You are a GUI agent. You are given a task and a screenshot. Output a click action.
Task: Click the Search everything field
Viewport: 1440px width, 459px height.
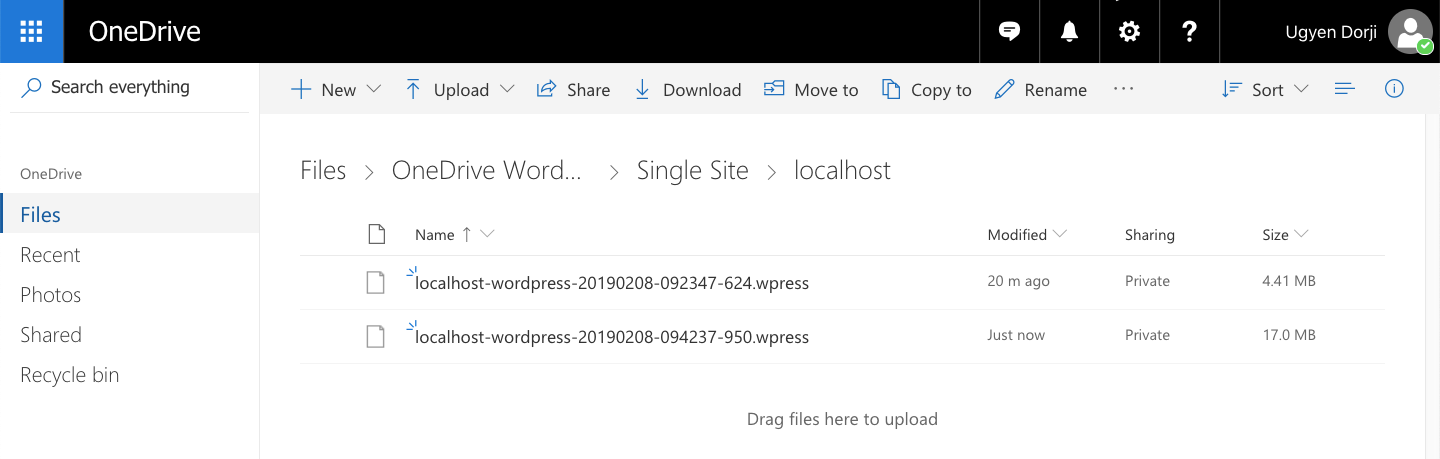pyautogui.click(x=135, y=87)
